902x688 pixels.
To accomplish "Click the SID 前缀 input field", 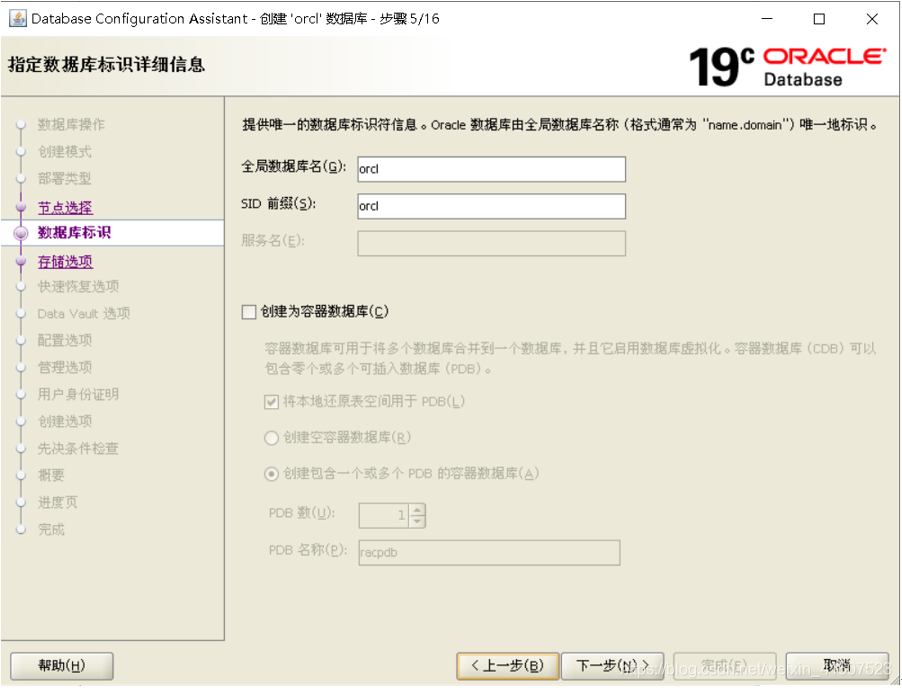I will (x=491, y=206).
